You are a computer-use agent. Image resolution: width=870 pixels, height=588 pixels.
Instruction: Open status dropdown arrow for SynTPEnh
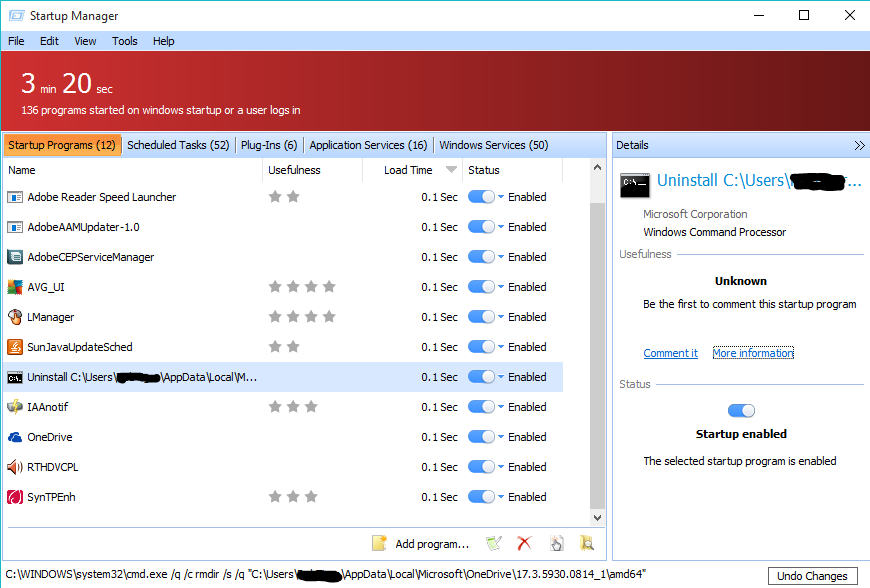pyautogui.click(x=501, y=497)
